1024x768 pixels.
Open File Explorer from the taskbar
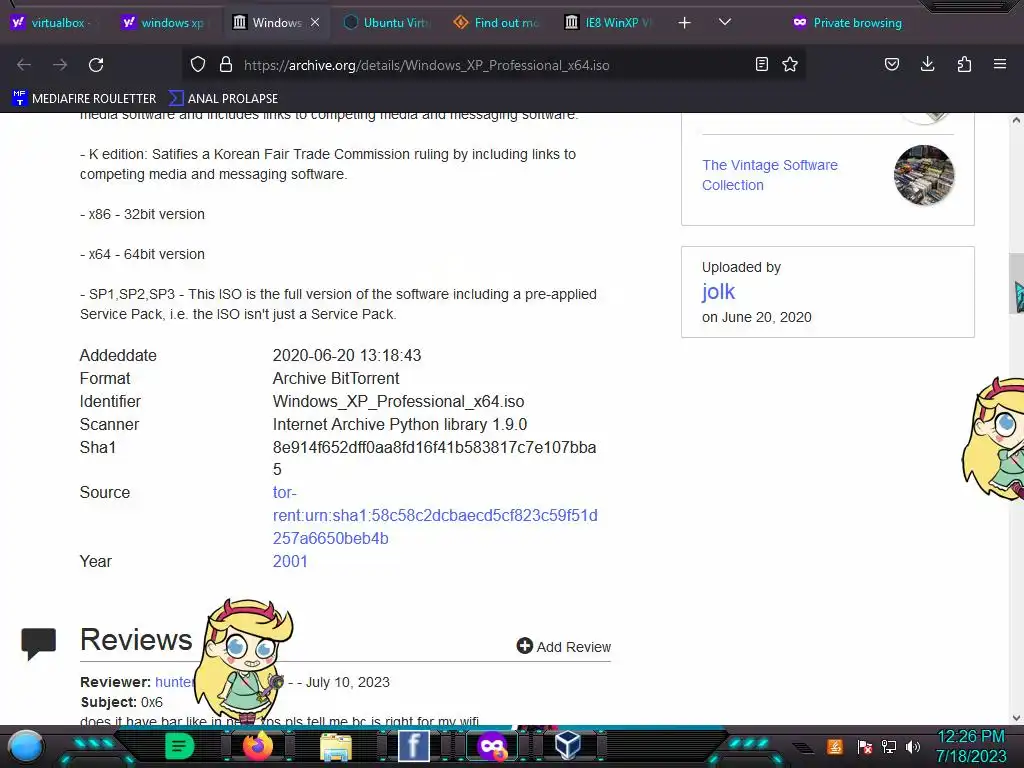pos(336,746)
